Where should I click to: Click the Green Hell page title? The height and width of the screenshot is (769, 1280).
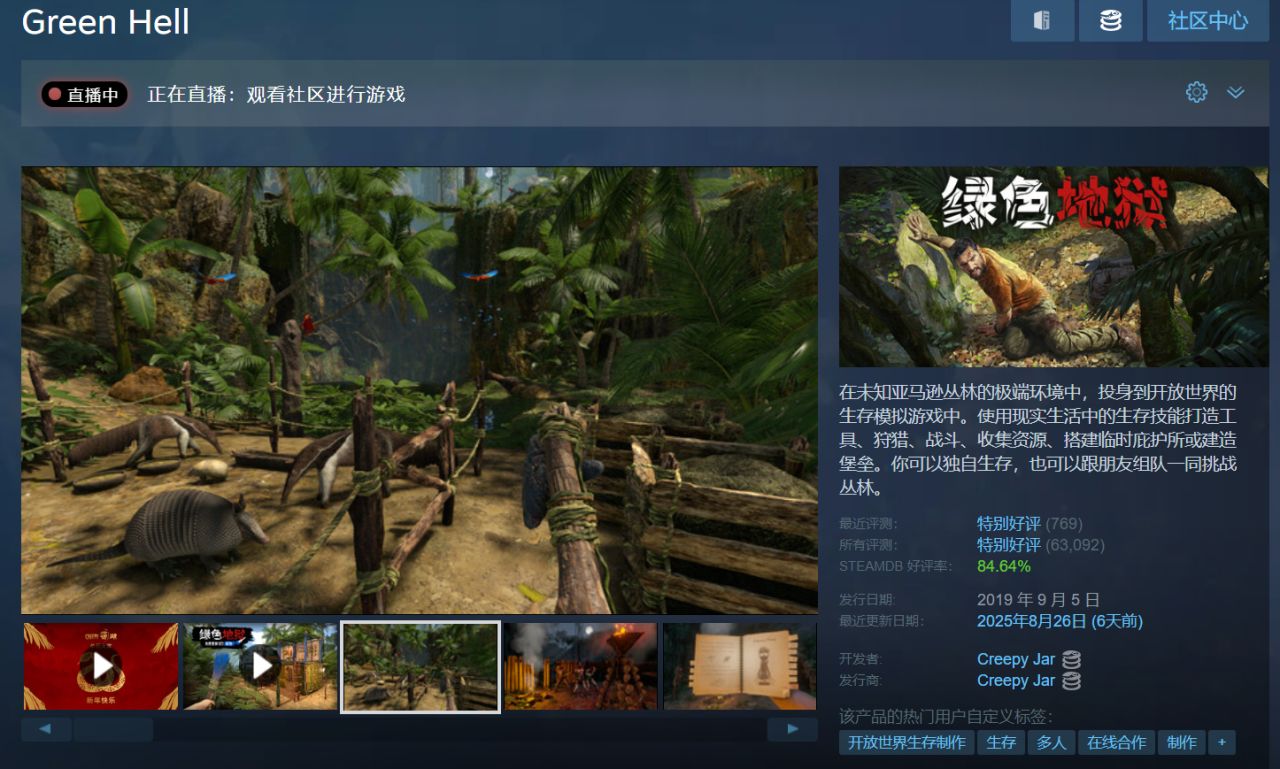(105, 21)
